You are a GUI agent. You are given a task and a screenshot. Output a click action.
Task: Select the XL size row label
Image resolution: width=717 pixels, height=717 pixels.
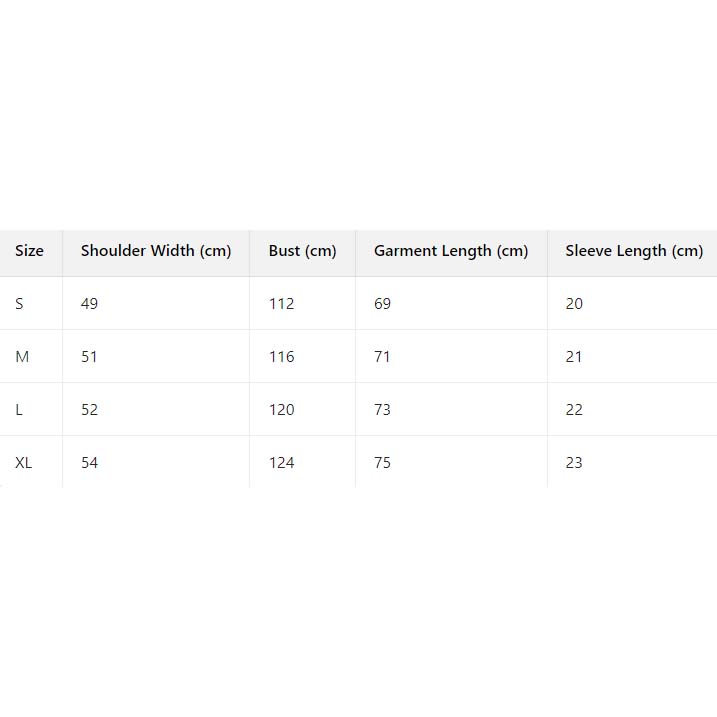click(24, 463)
